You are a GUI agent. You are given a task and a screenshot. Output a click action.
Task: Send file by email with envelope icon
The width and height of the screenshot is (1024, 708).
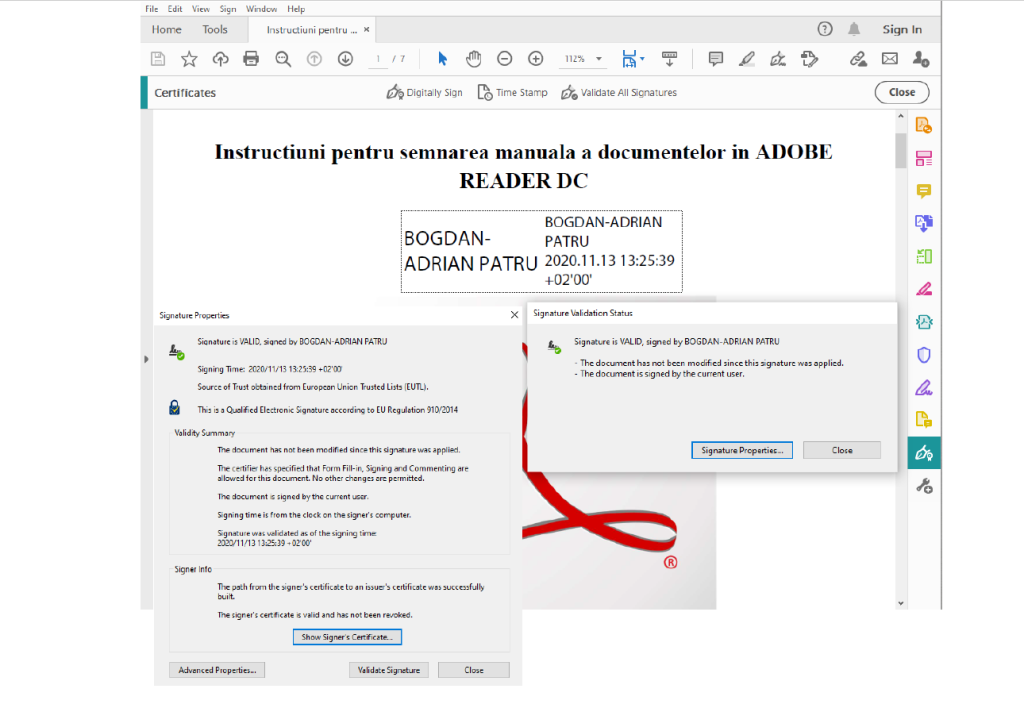891,58
